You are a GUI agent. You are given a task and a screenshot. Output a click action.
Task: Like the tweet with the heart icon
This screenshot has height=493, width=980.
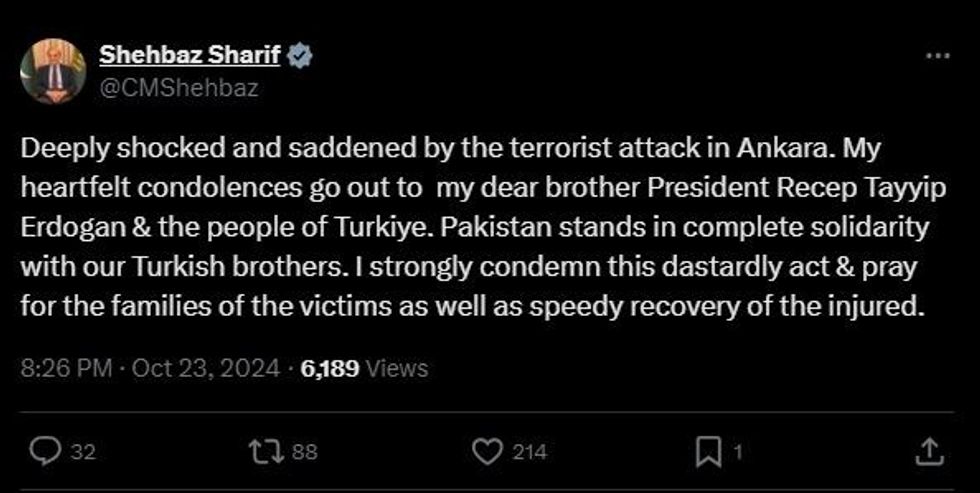[487, 452]
